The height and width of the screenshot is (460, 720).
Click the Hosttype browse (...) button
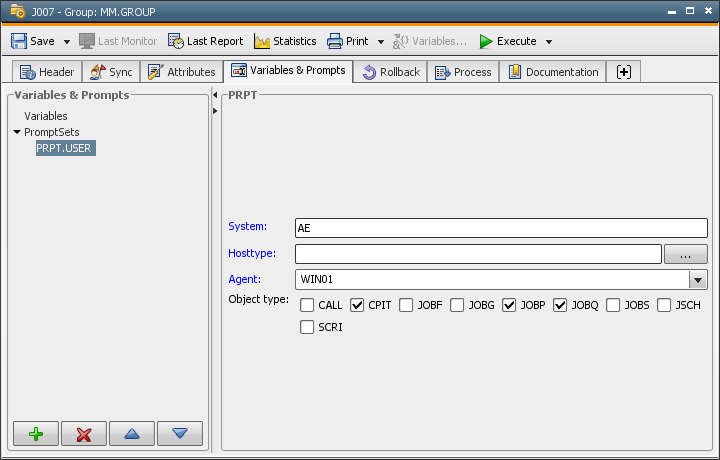(686, 254)
